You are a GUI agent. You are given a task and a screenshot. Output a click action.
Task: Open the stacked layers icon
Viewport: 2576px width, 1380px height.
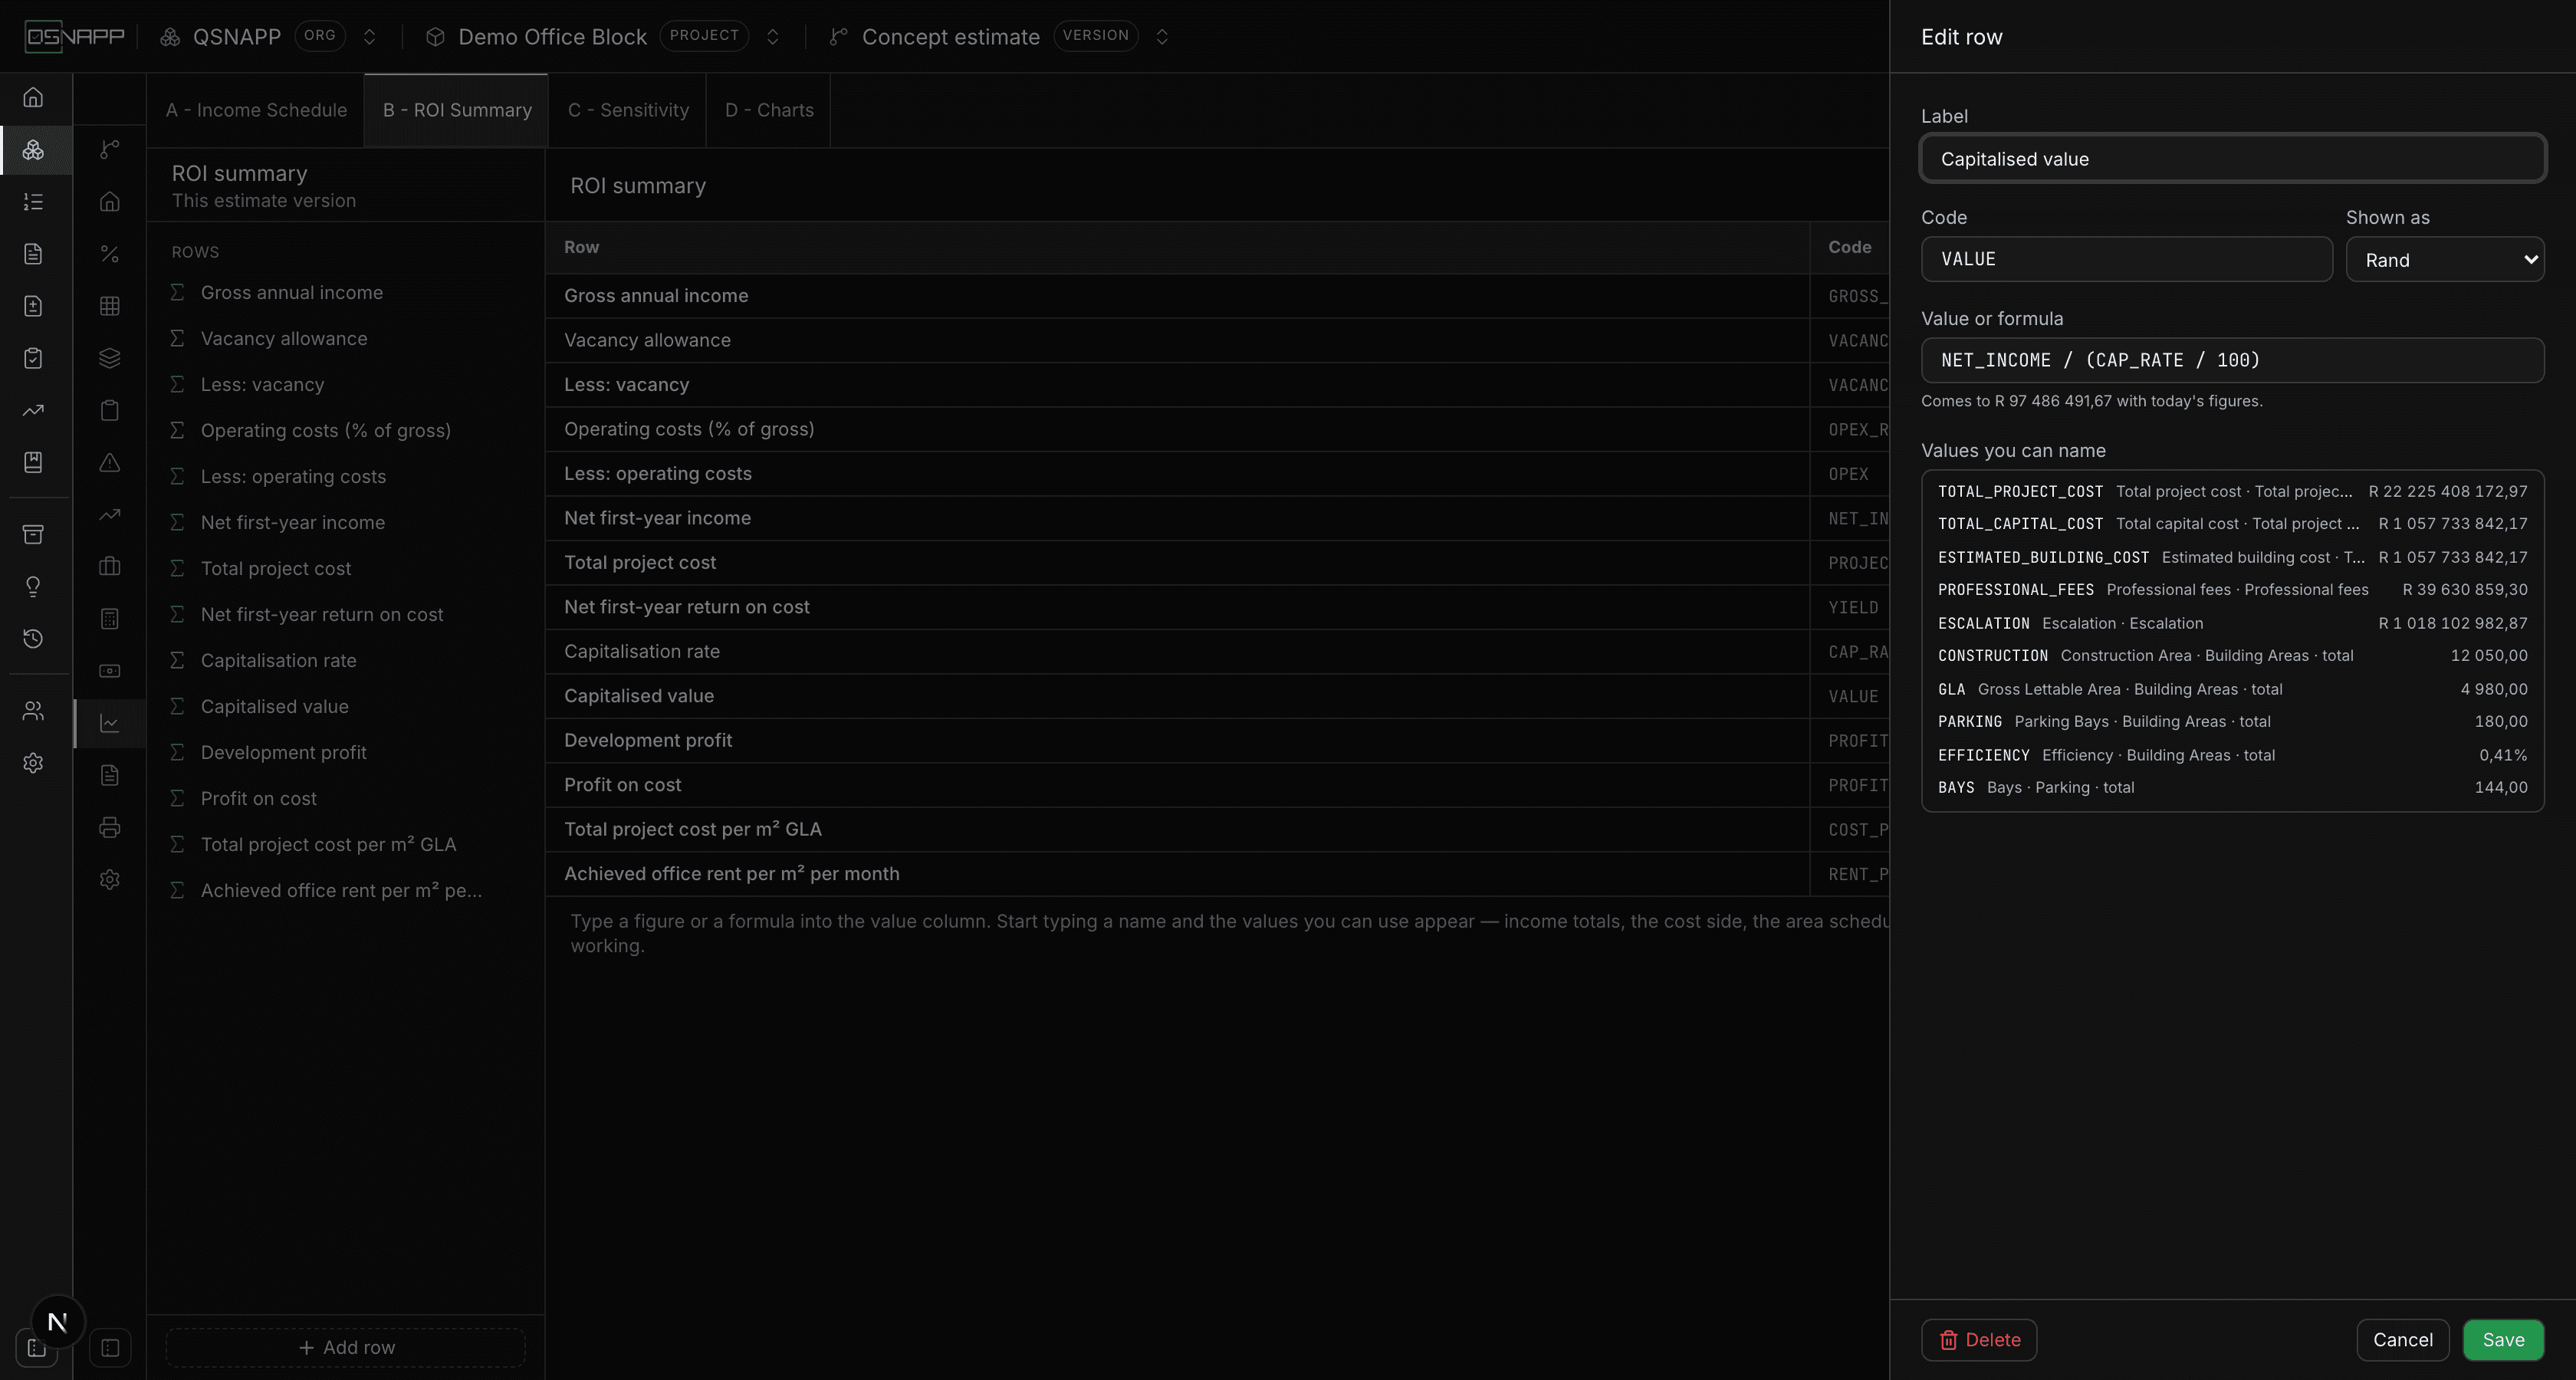(x=110, y=358)
